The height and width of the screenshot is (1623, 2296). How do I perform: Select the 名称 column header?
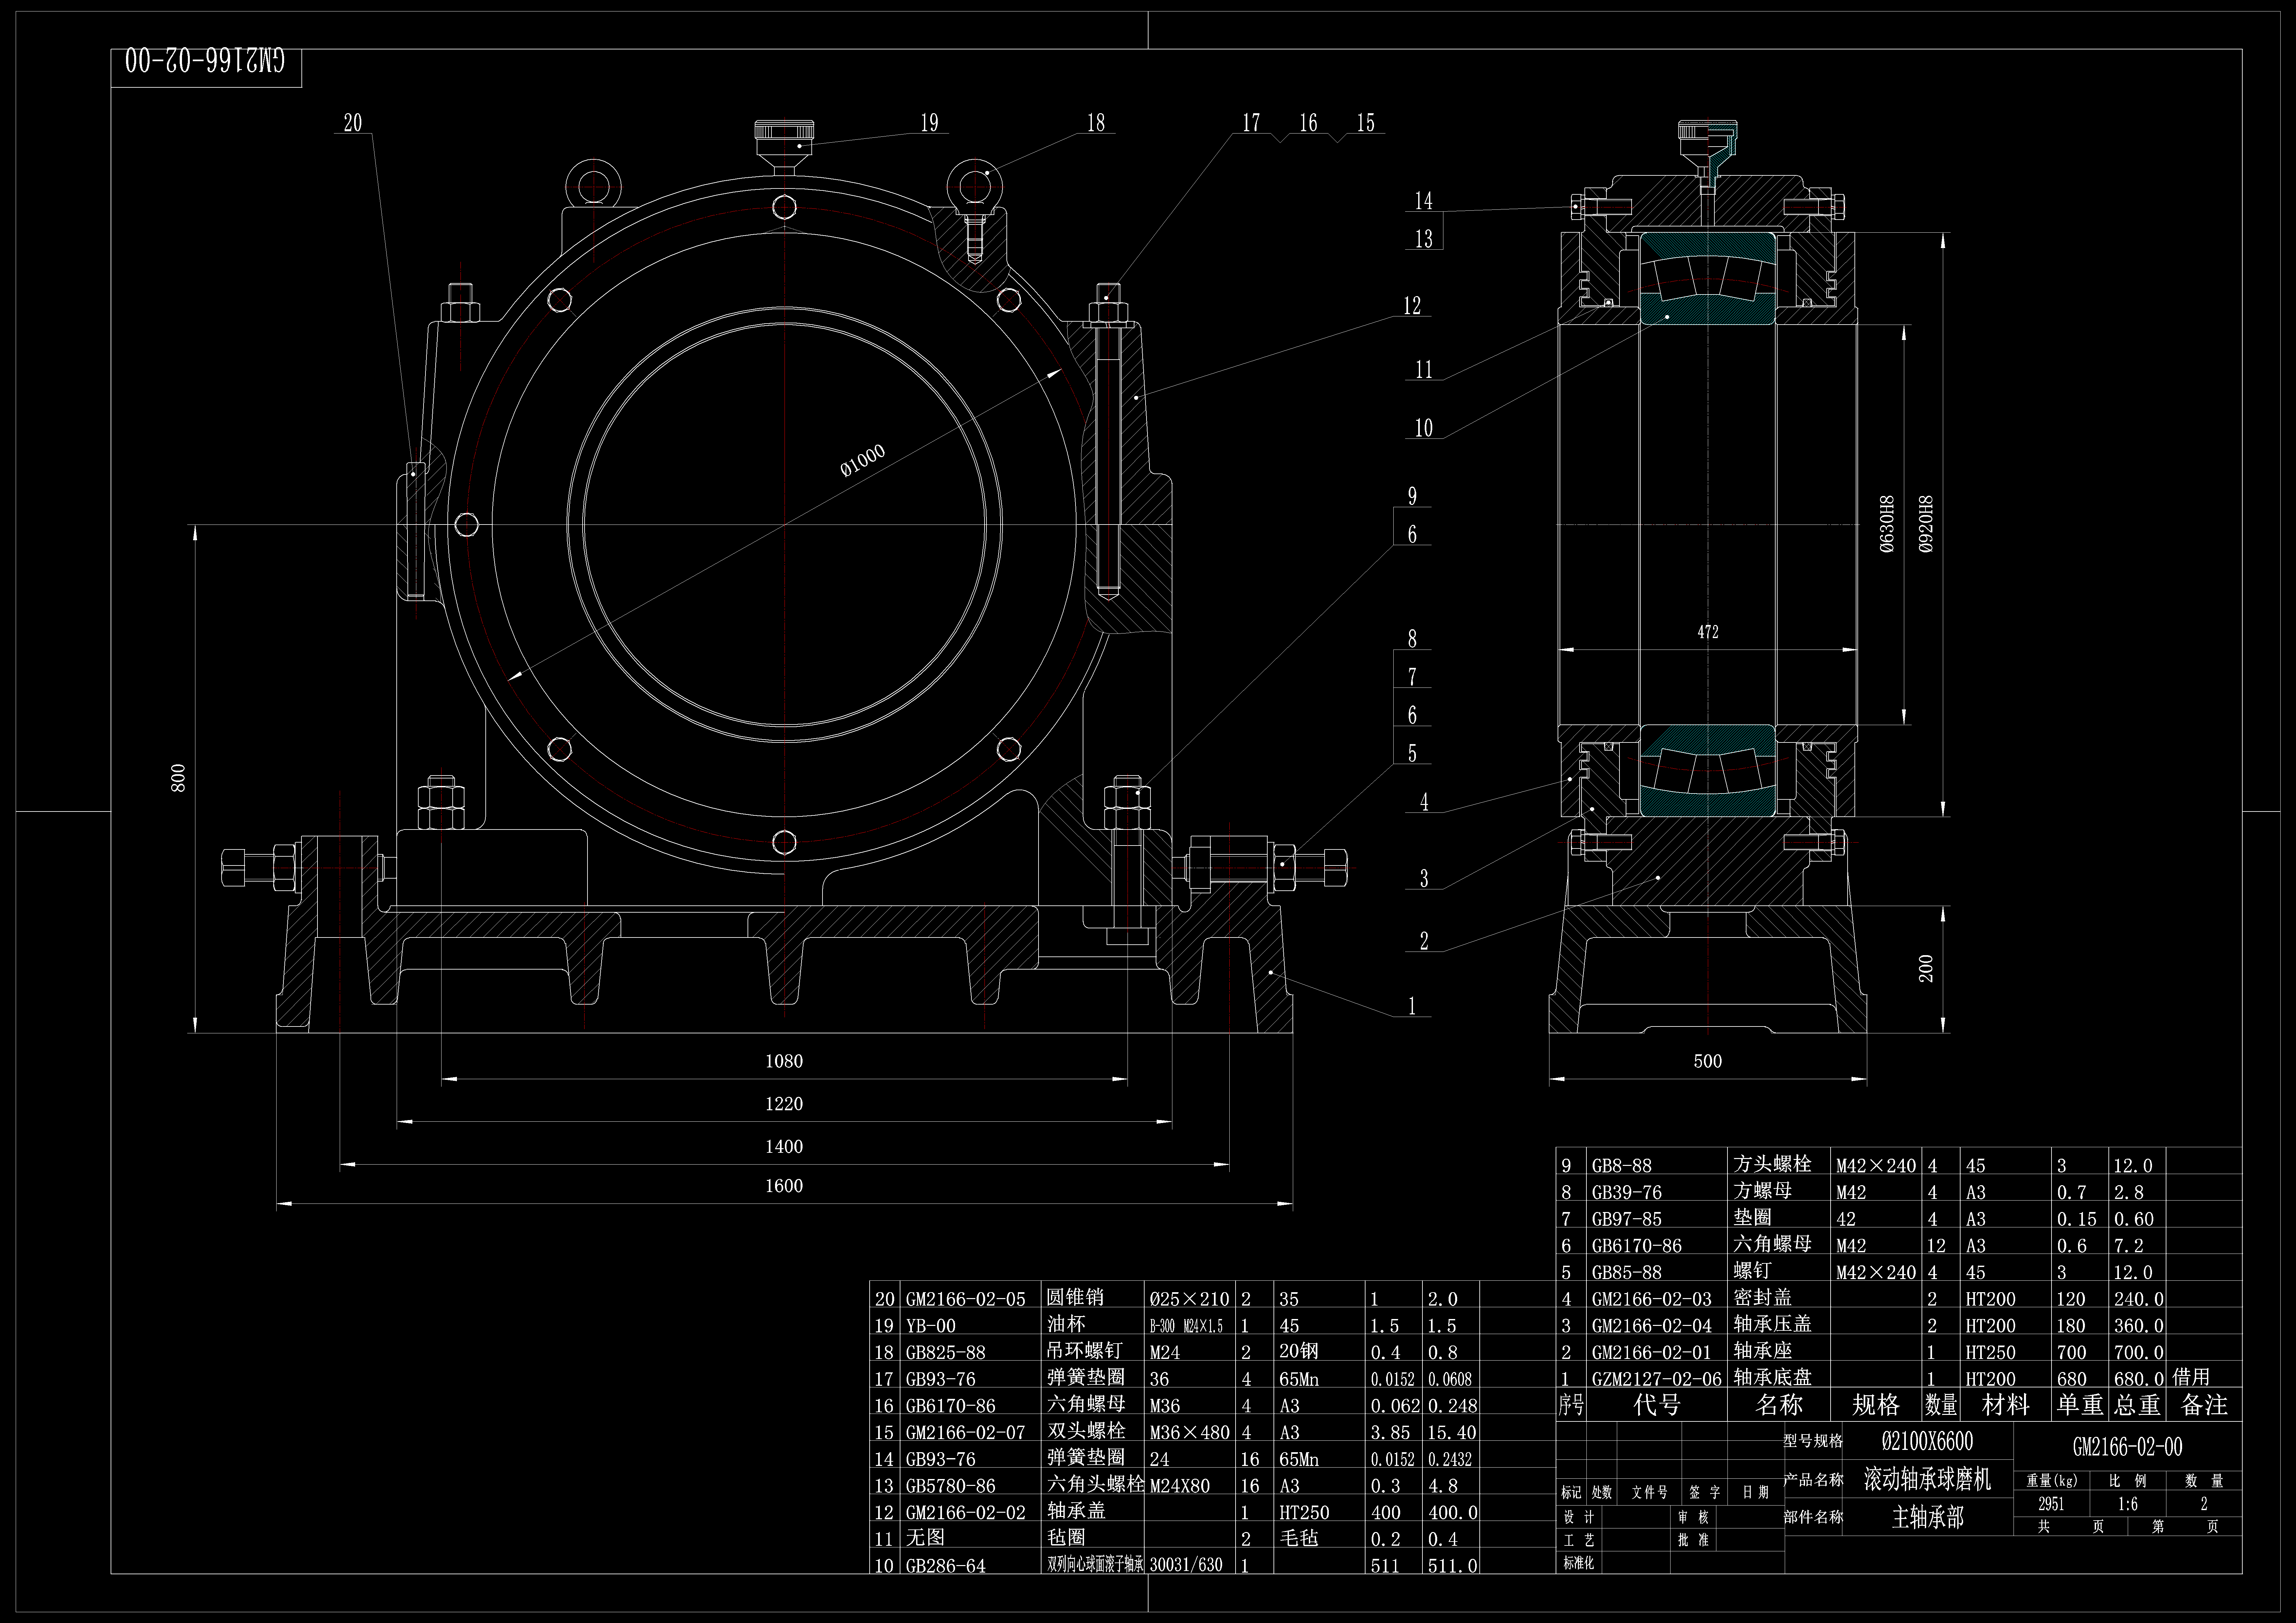1779,1405
